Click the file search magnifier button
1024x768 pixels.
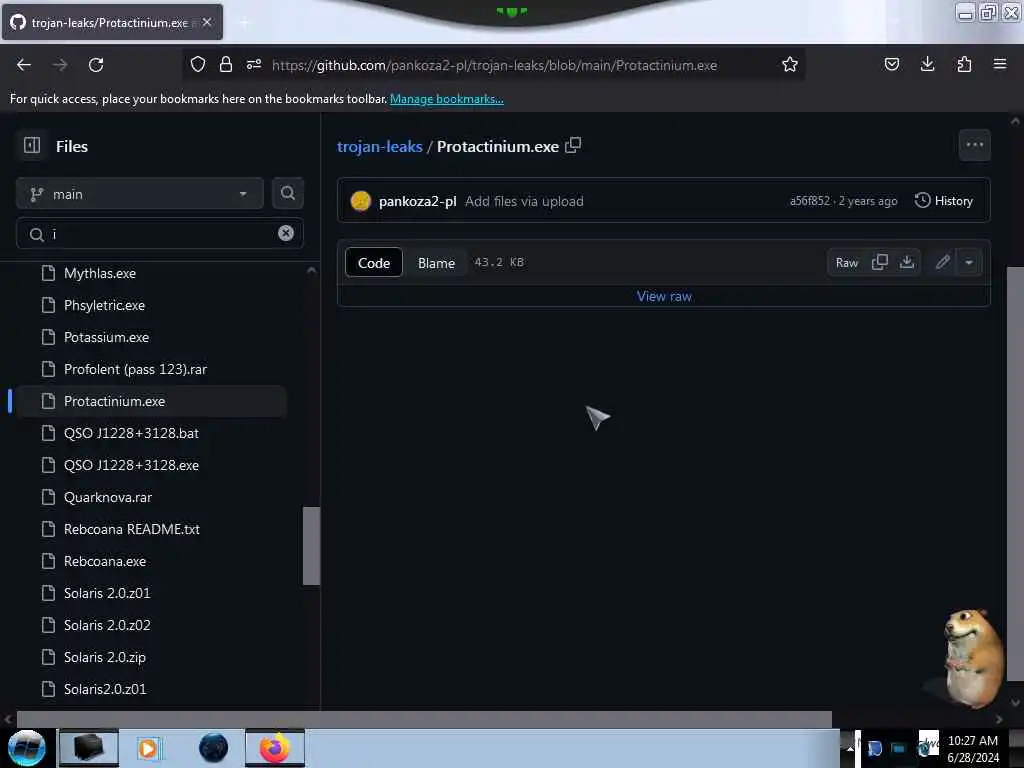click(x=287, y=193)
